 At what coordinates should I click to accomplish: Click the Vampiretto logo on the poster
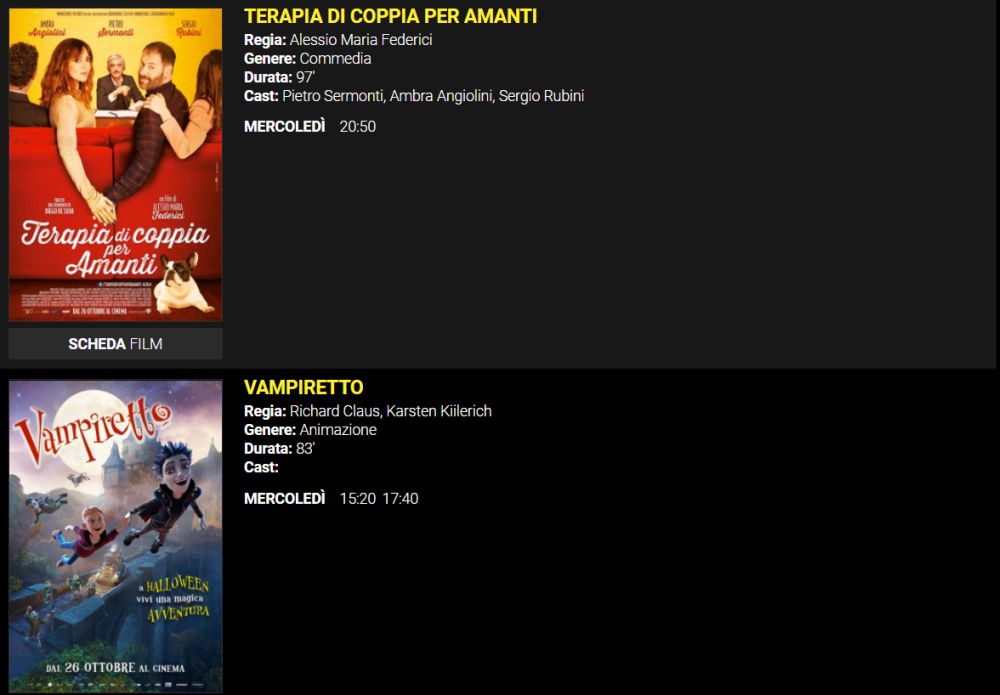coord(92,427)
